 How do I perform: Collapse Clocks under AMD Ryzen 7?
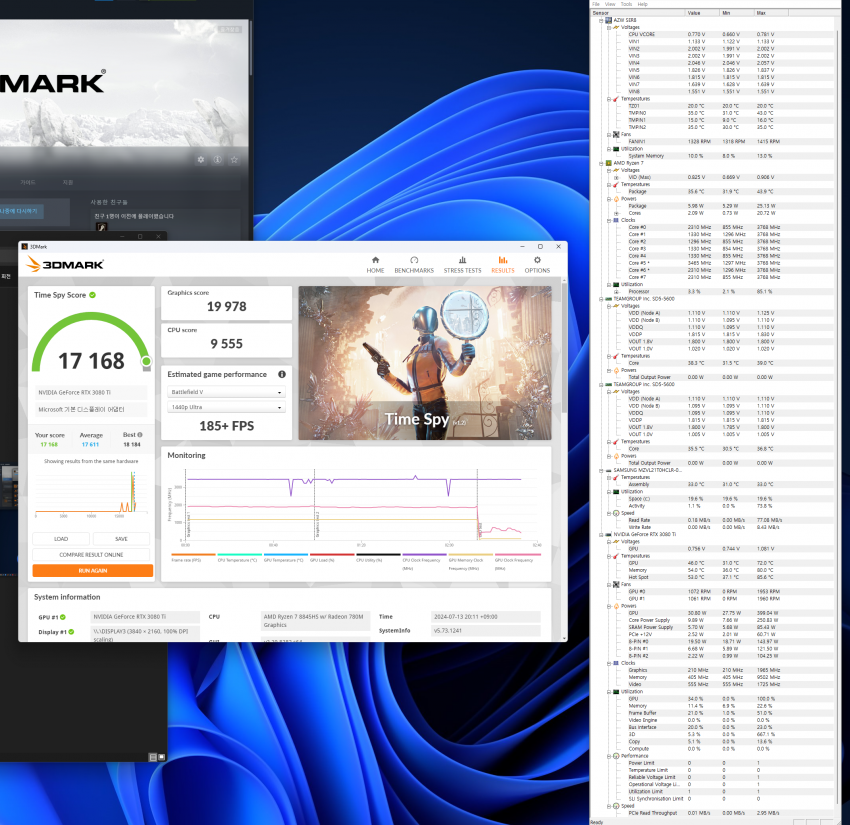[x=609, y=220]
